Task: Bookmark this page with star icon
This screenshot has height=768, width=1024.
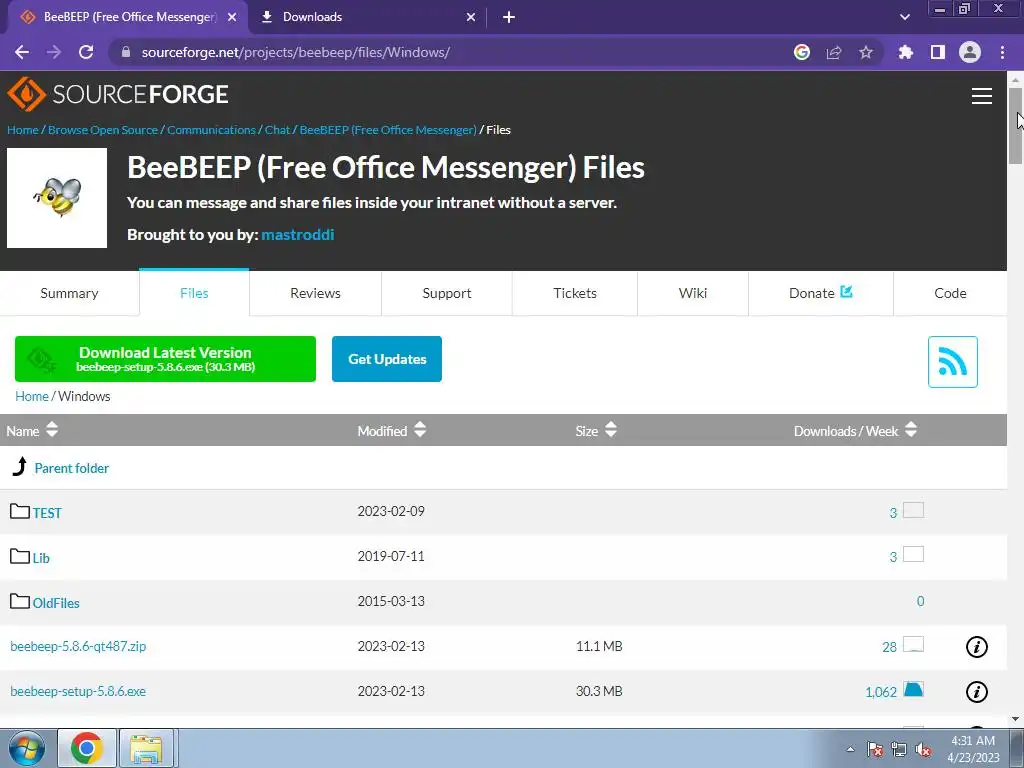Action: pos(866,52)
